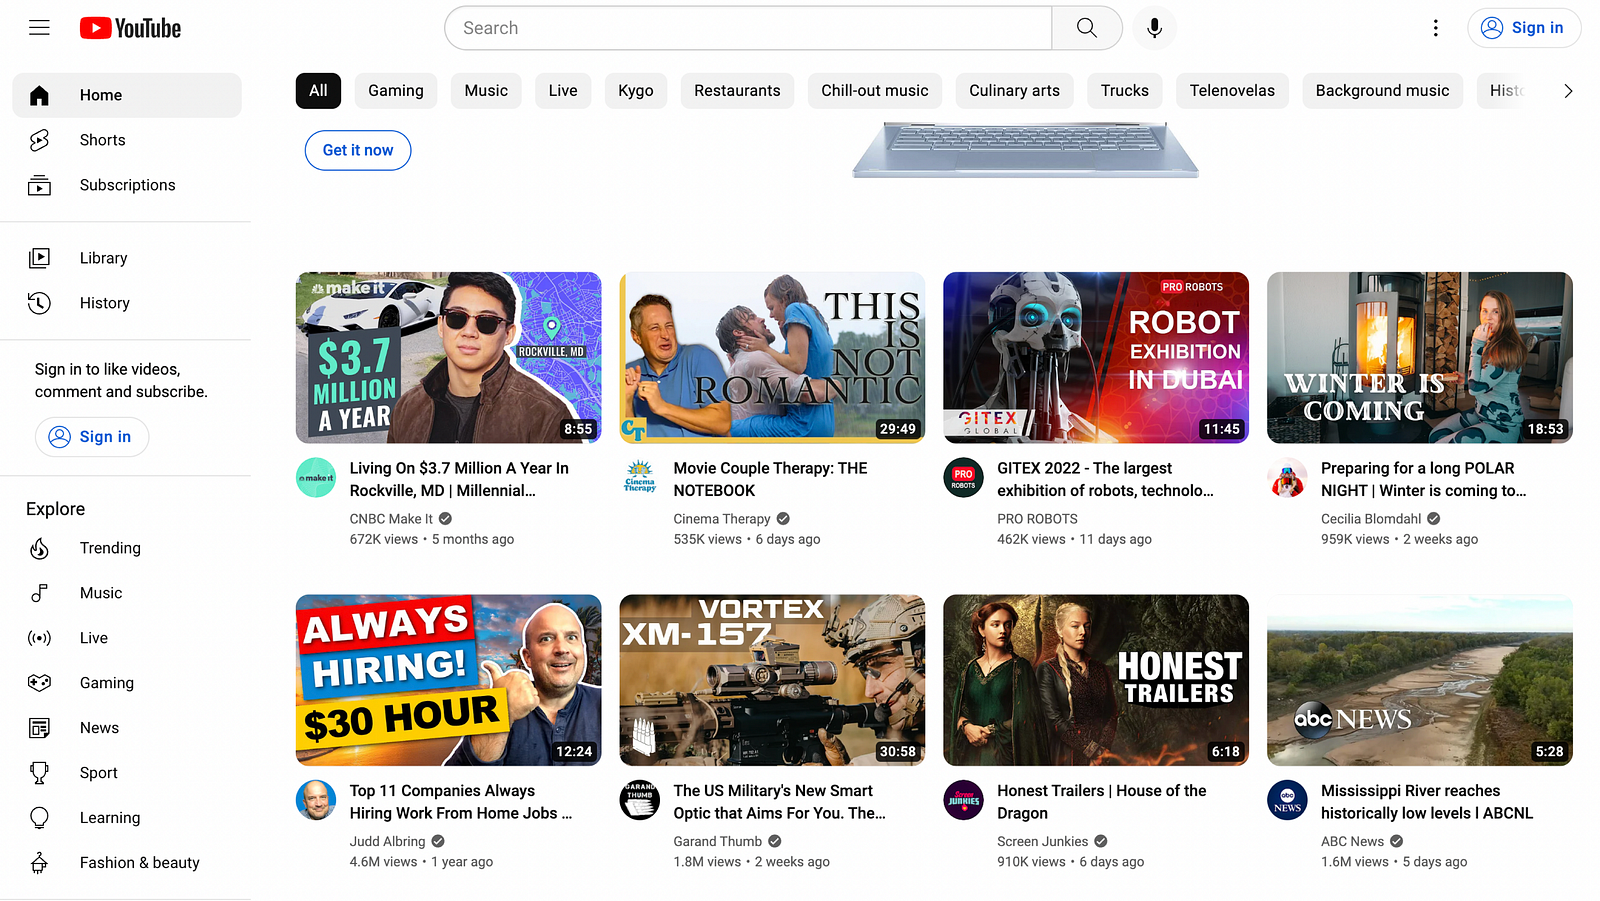Viewport: 1600px width, 901px height.
Task: Open the hamburger guide menu
Action: (x=39, y=28)
